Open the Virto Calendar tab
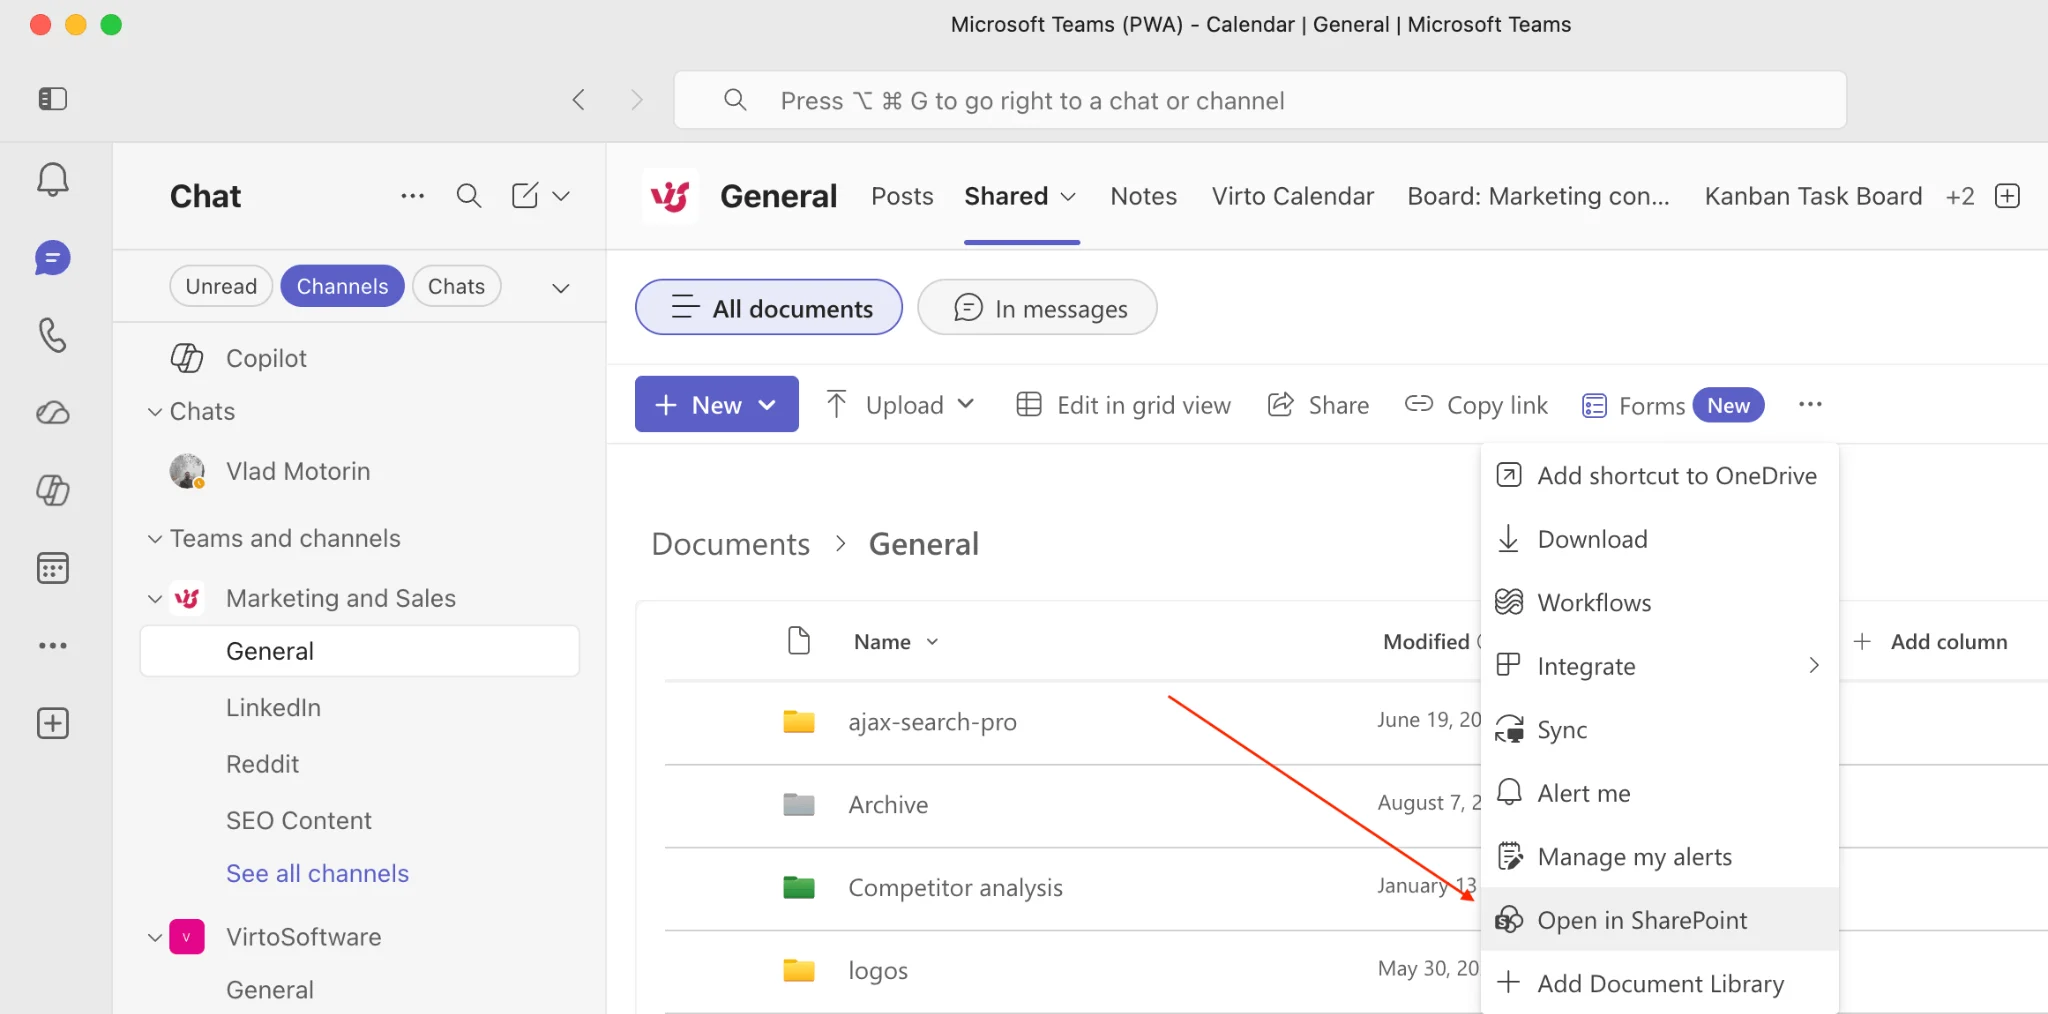Viewport: 2048px width, 1014px height. (1293, 196)
